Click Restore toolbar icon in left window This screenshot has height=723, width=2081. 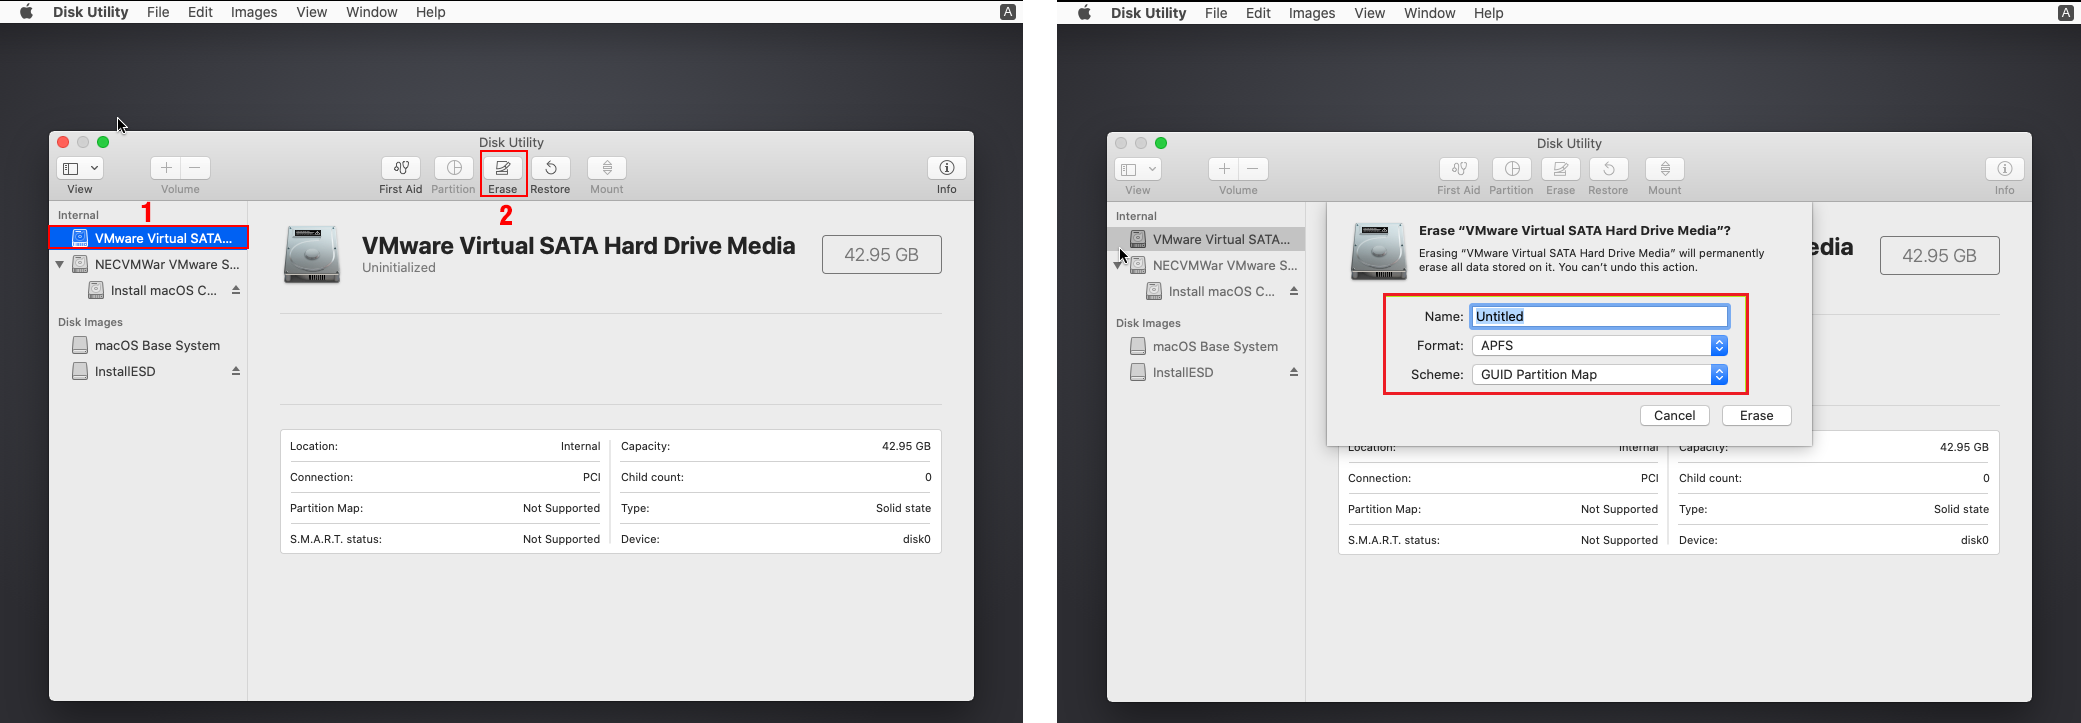click(x=550, y=168)
